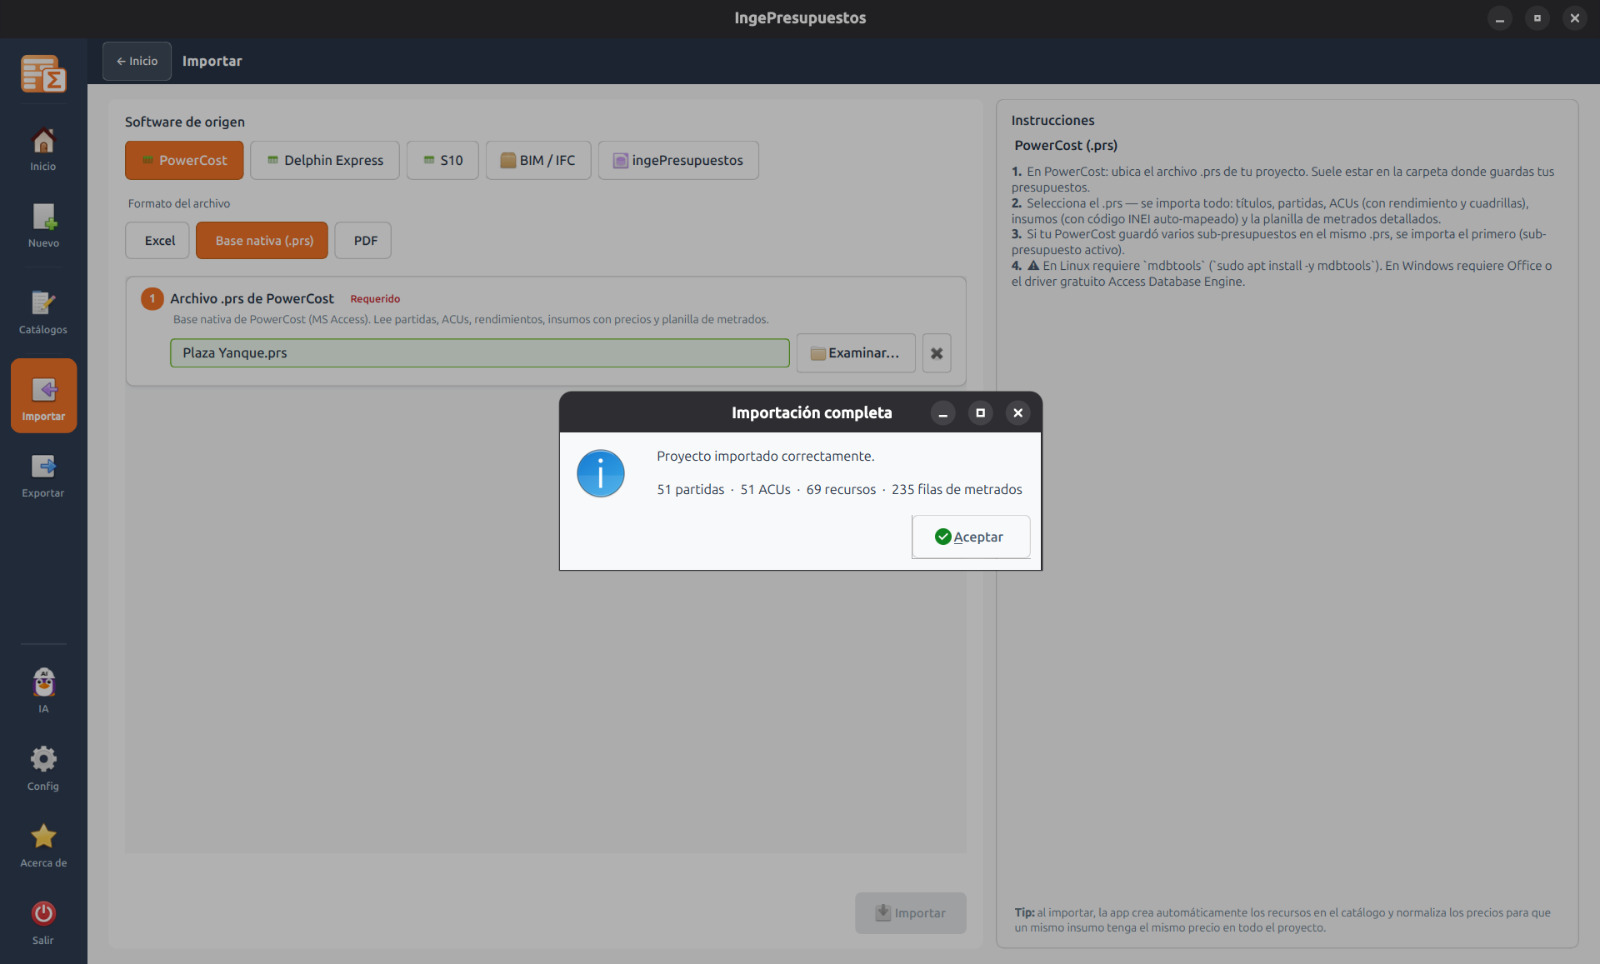Click 'Proyecto importado correctamente.' message
1600x964 pixels.
click(766, 456)
